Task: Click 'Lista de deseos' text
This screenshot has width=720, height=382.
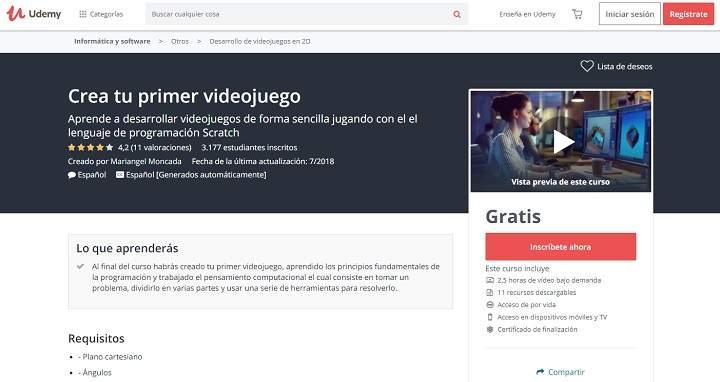Action: [x=624, y=67]
